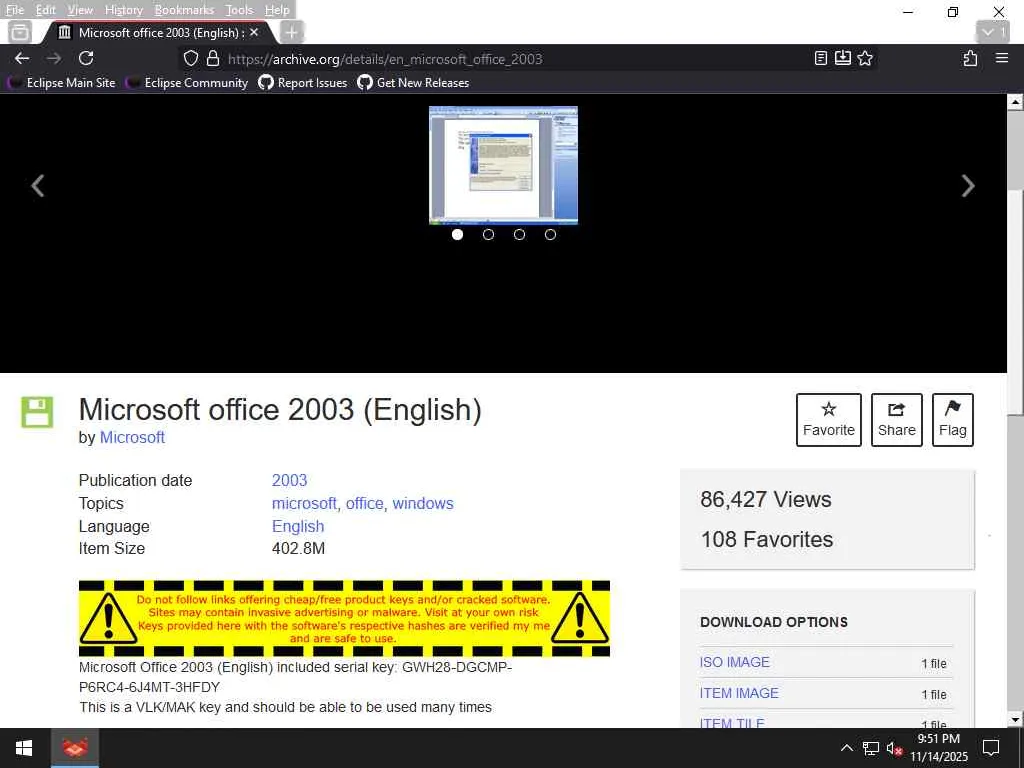Viewport: 1024px width, 768px height.
Task: Open the Windows Start menu
Action: [24, 748]
